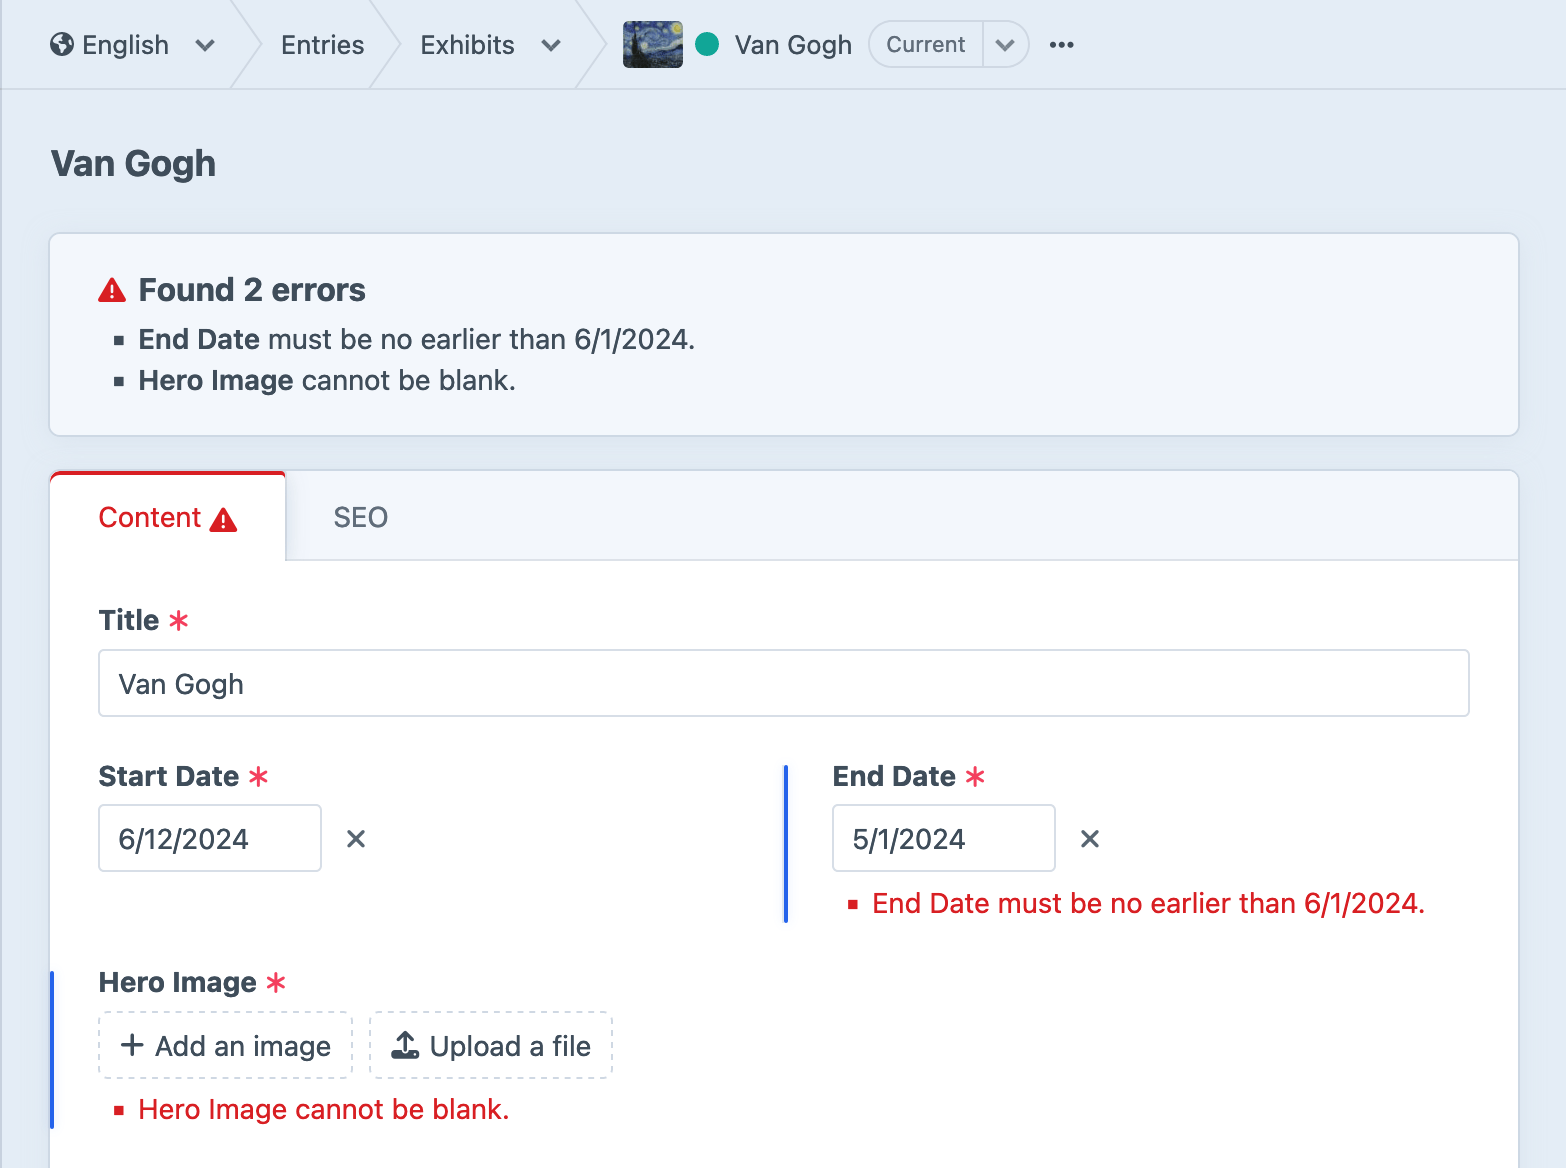Clear the End Date with X icon
Viewport: 1566px width, 1168px height.
click(x=1090, y=839)
